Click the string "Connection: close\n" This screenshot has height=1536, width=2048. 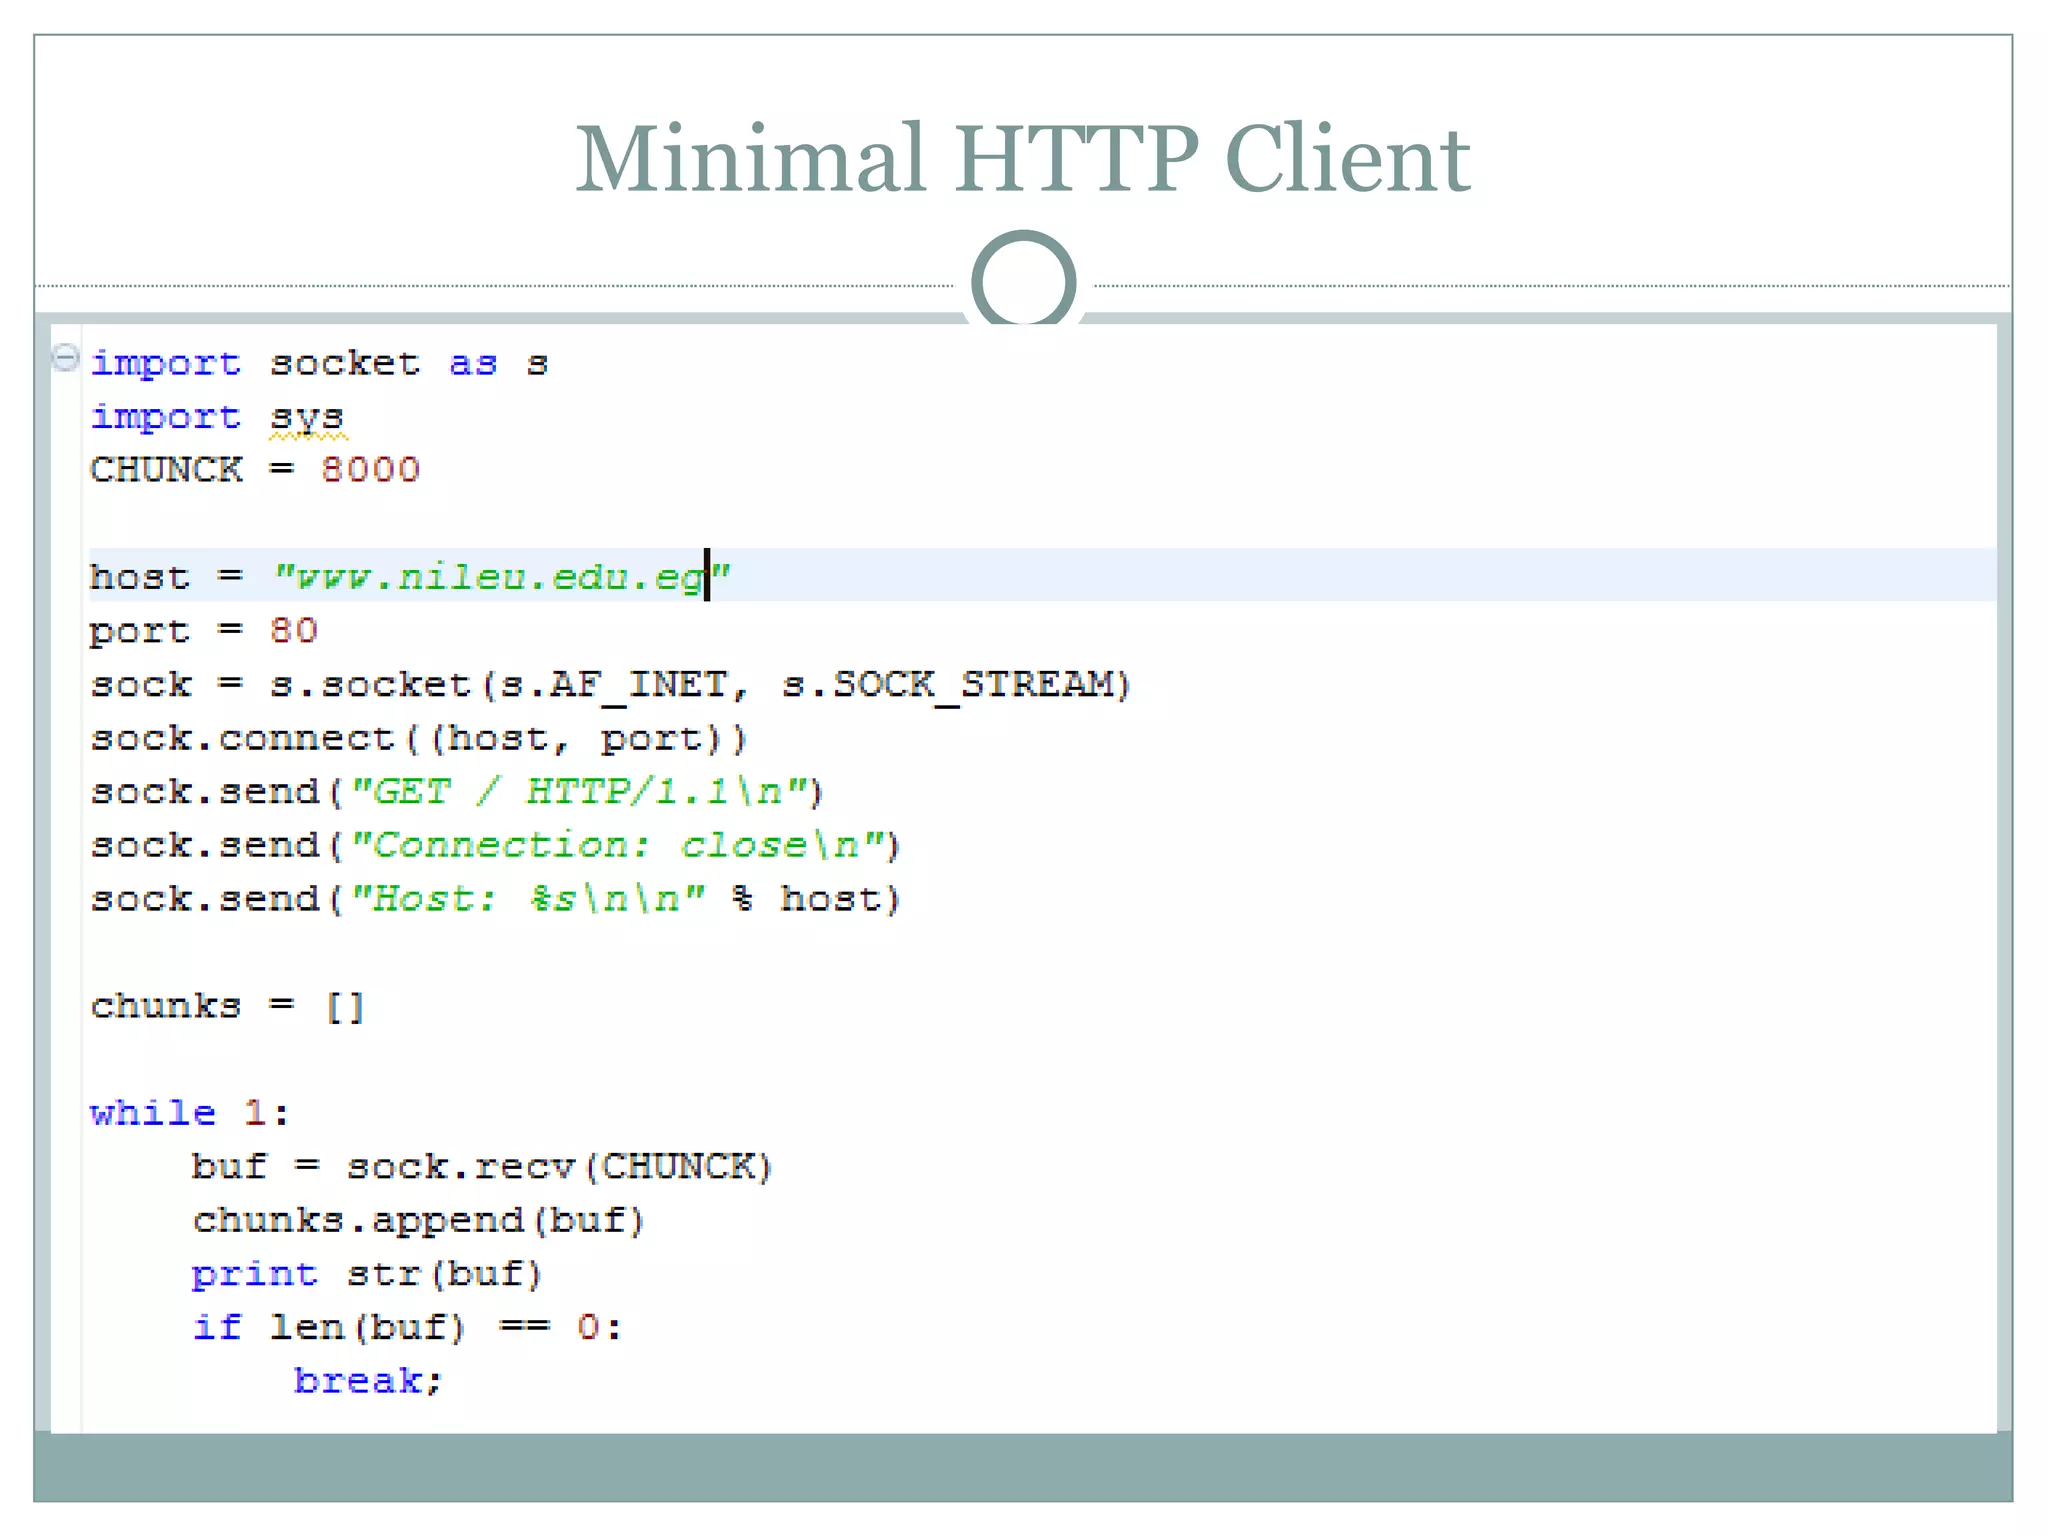pos(618,846)
